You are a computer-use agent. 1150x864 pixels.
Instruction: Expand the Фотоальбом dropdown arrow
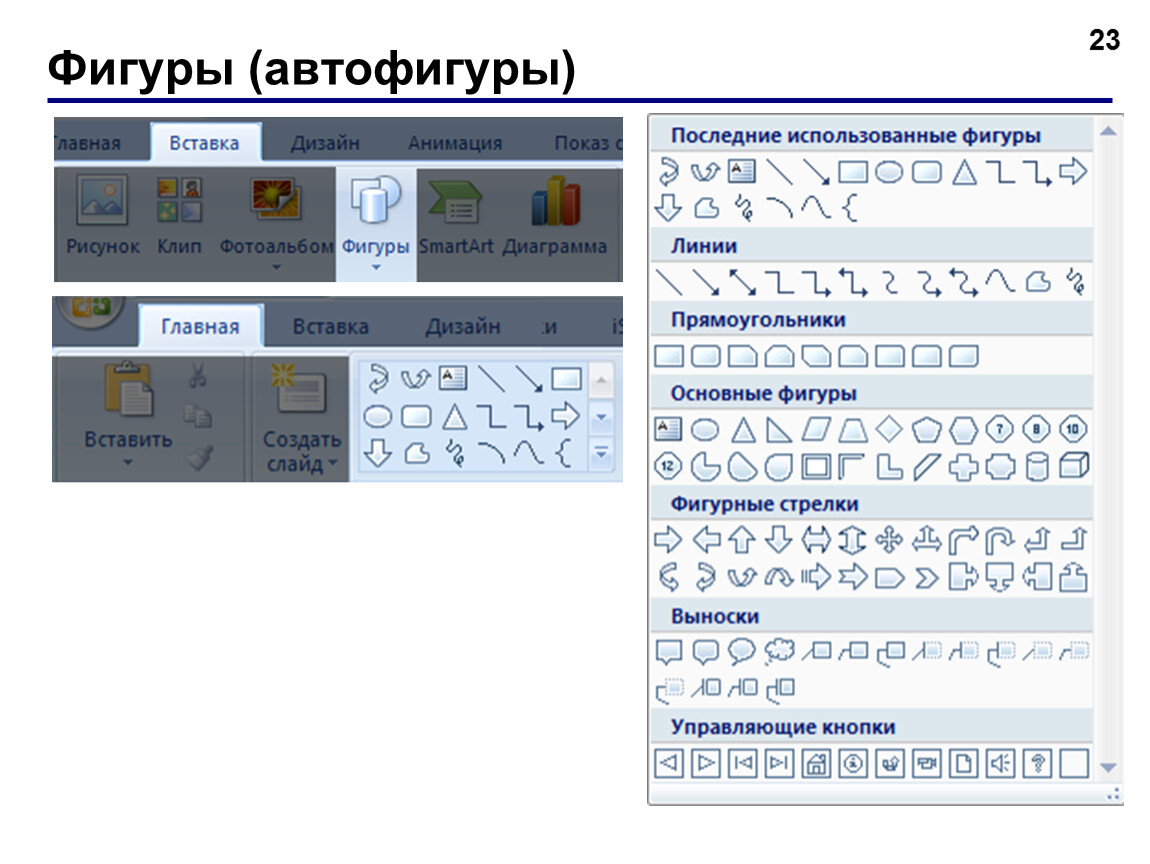276,268
